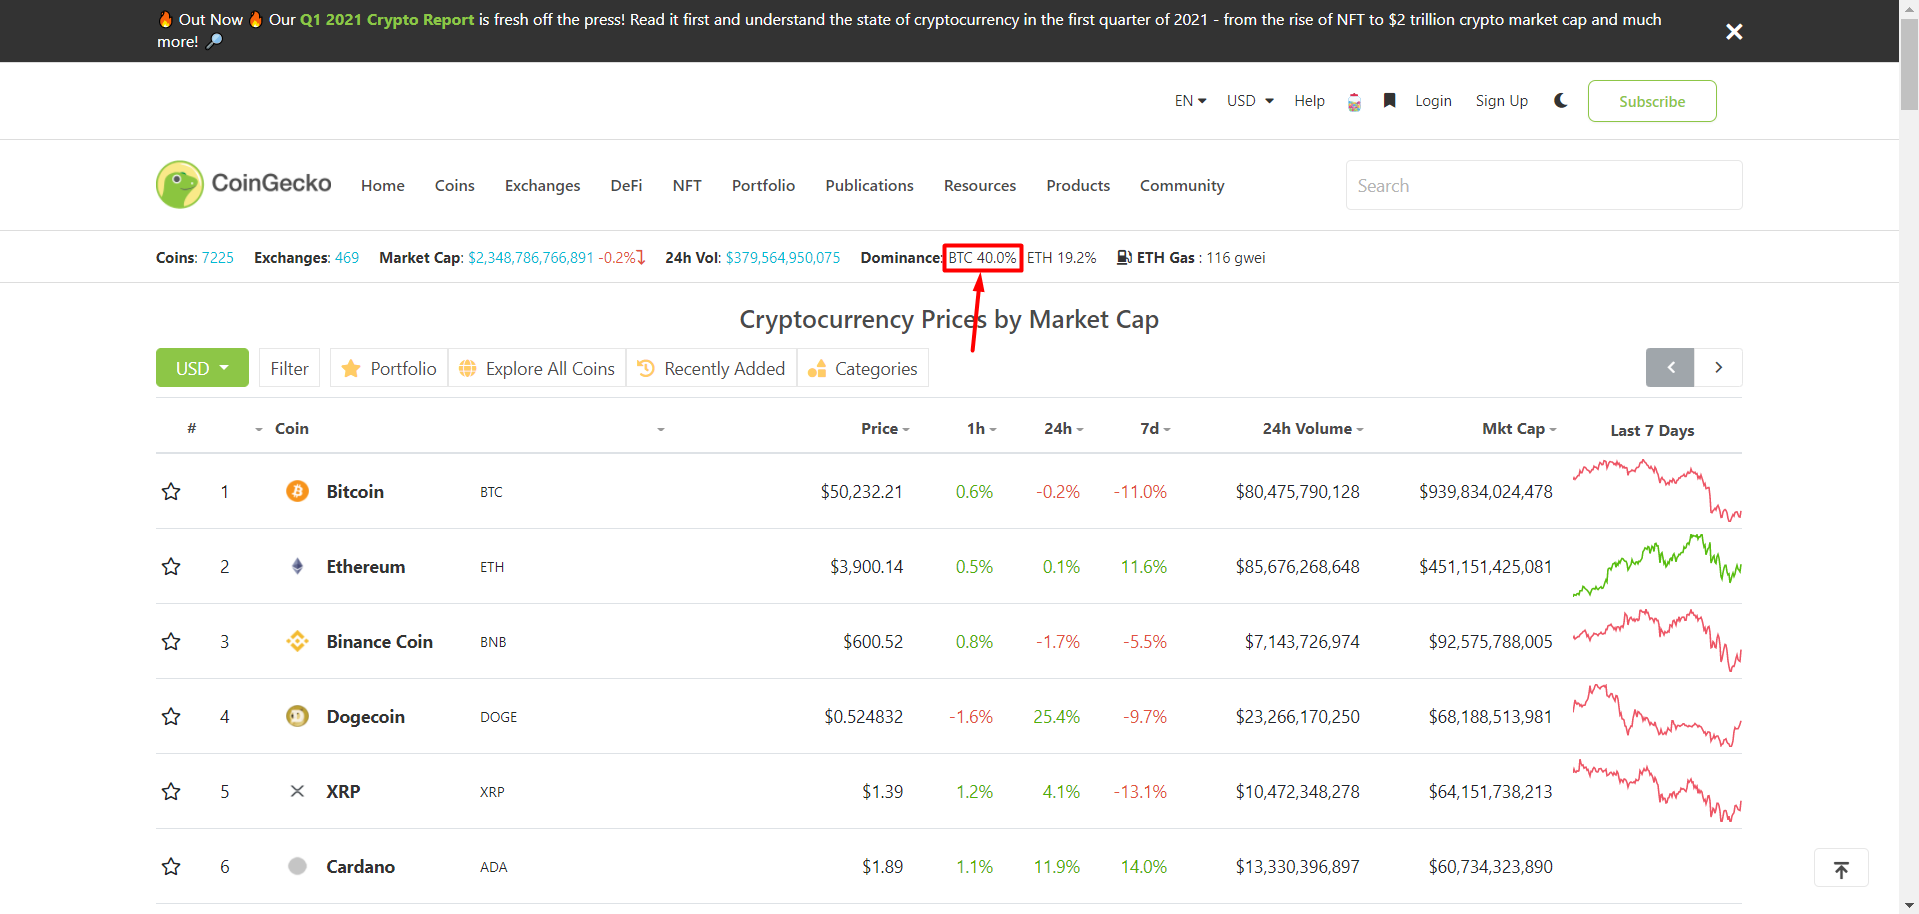The width and height of the screenshot is (1919, 914).
Task: Add XRP to favorites via star
Action: 171,791
